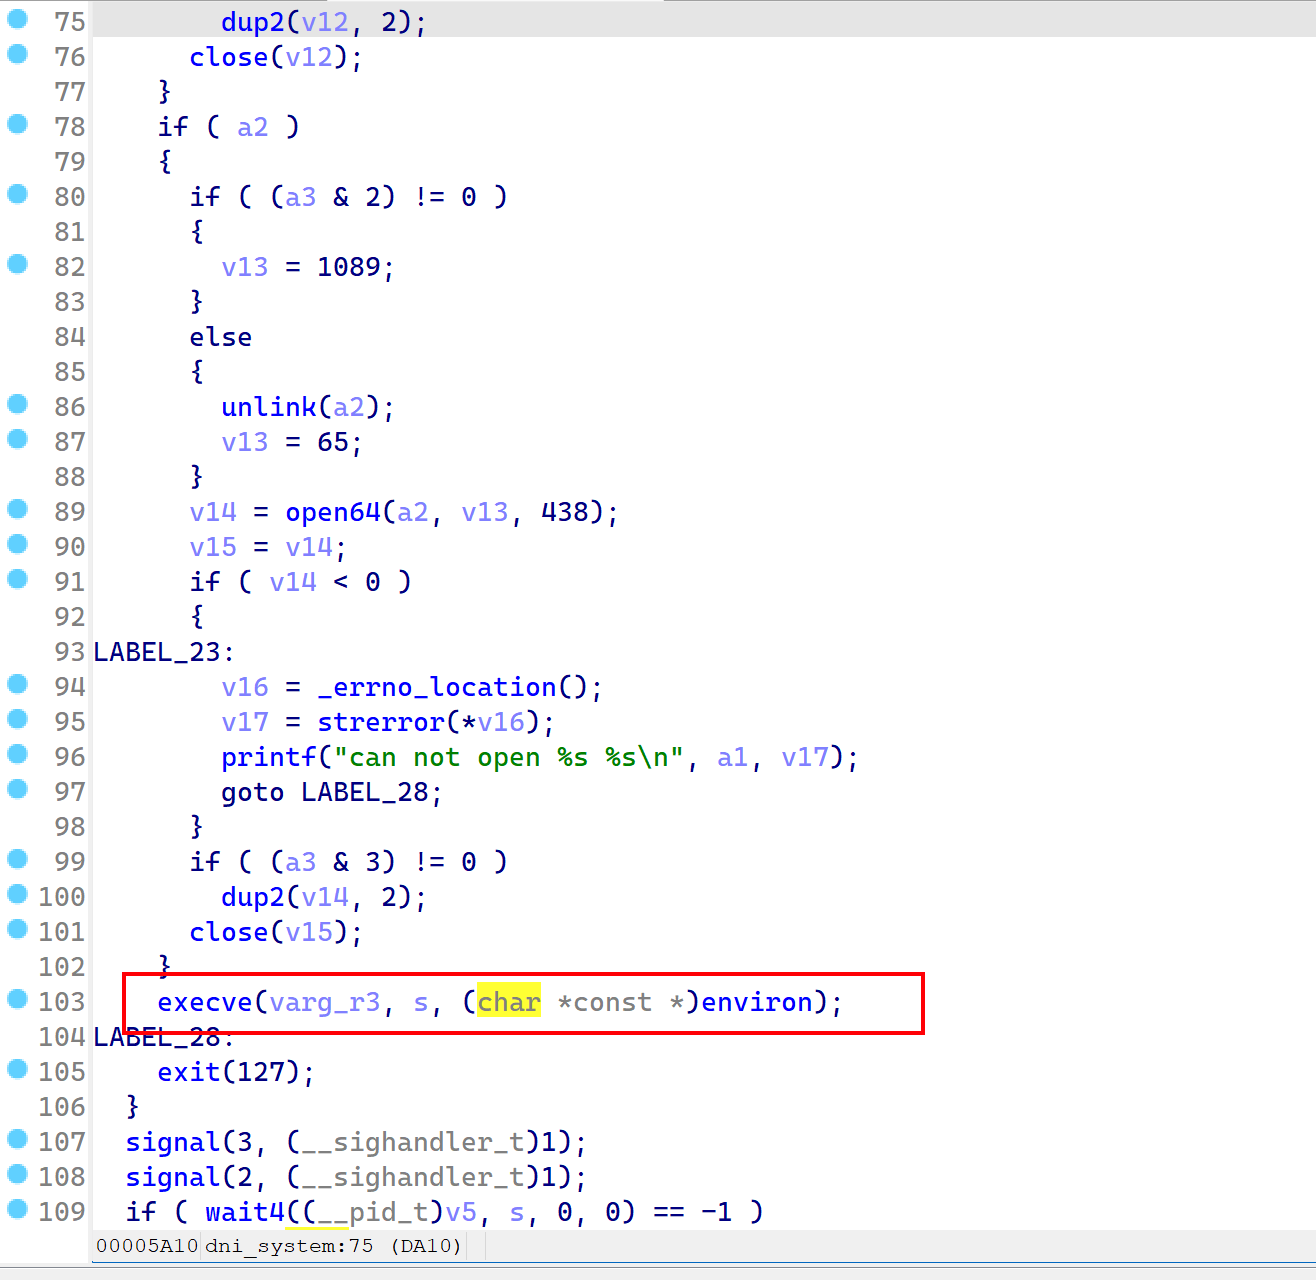Click _errno_location call on line 94
This screenshot has width=1316, height=1280.
(437, 687)
